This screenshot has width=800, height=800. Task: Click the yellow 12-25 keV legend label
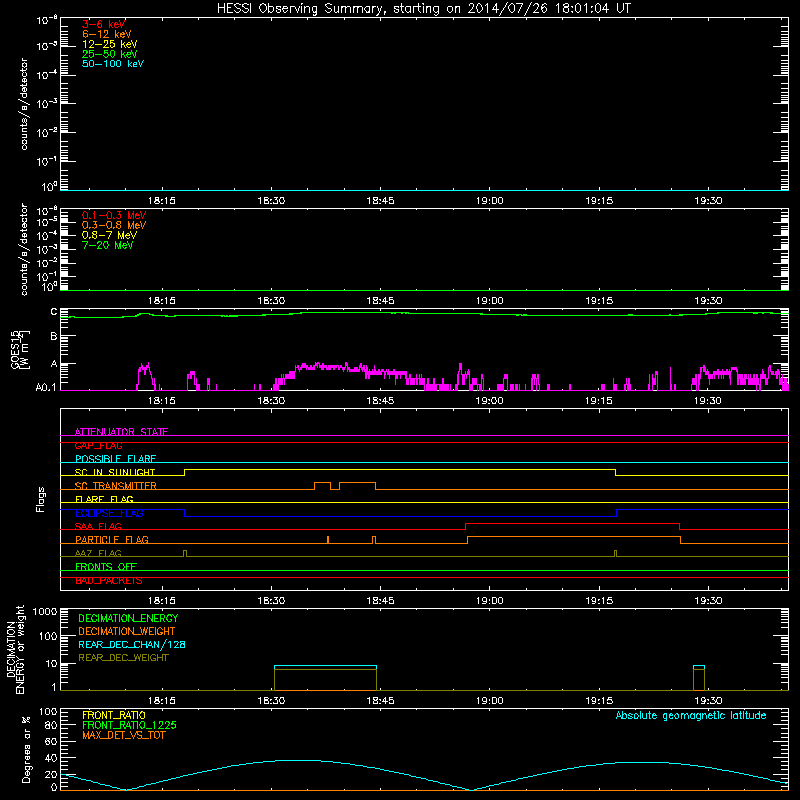(x=109, y=44)
